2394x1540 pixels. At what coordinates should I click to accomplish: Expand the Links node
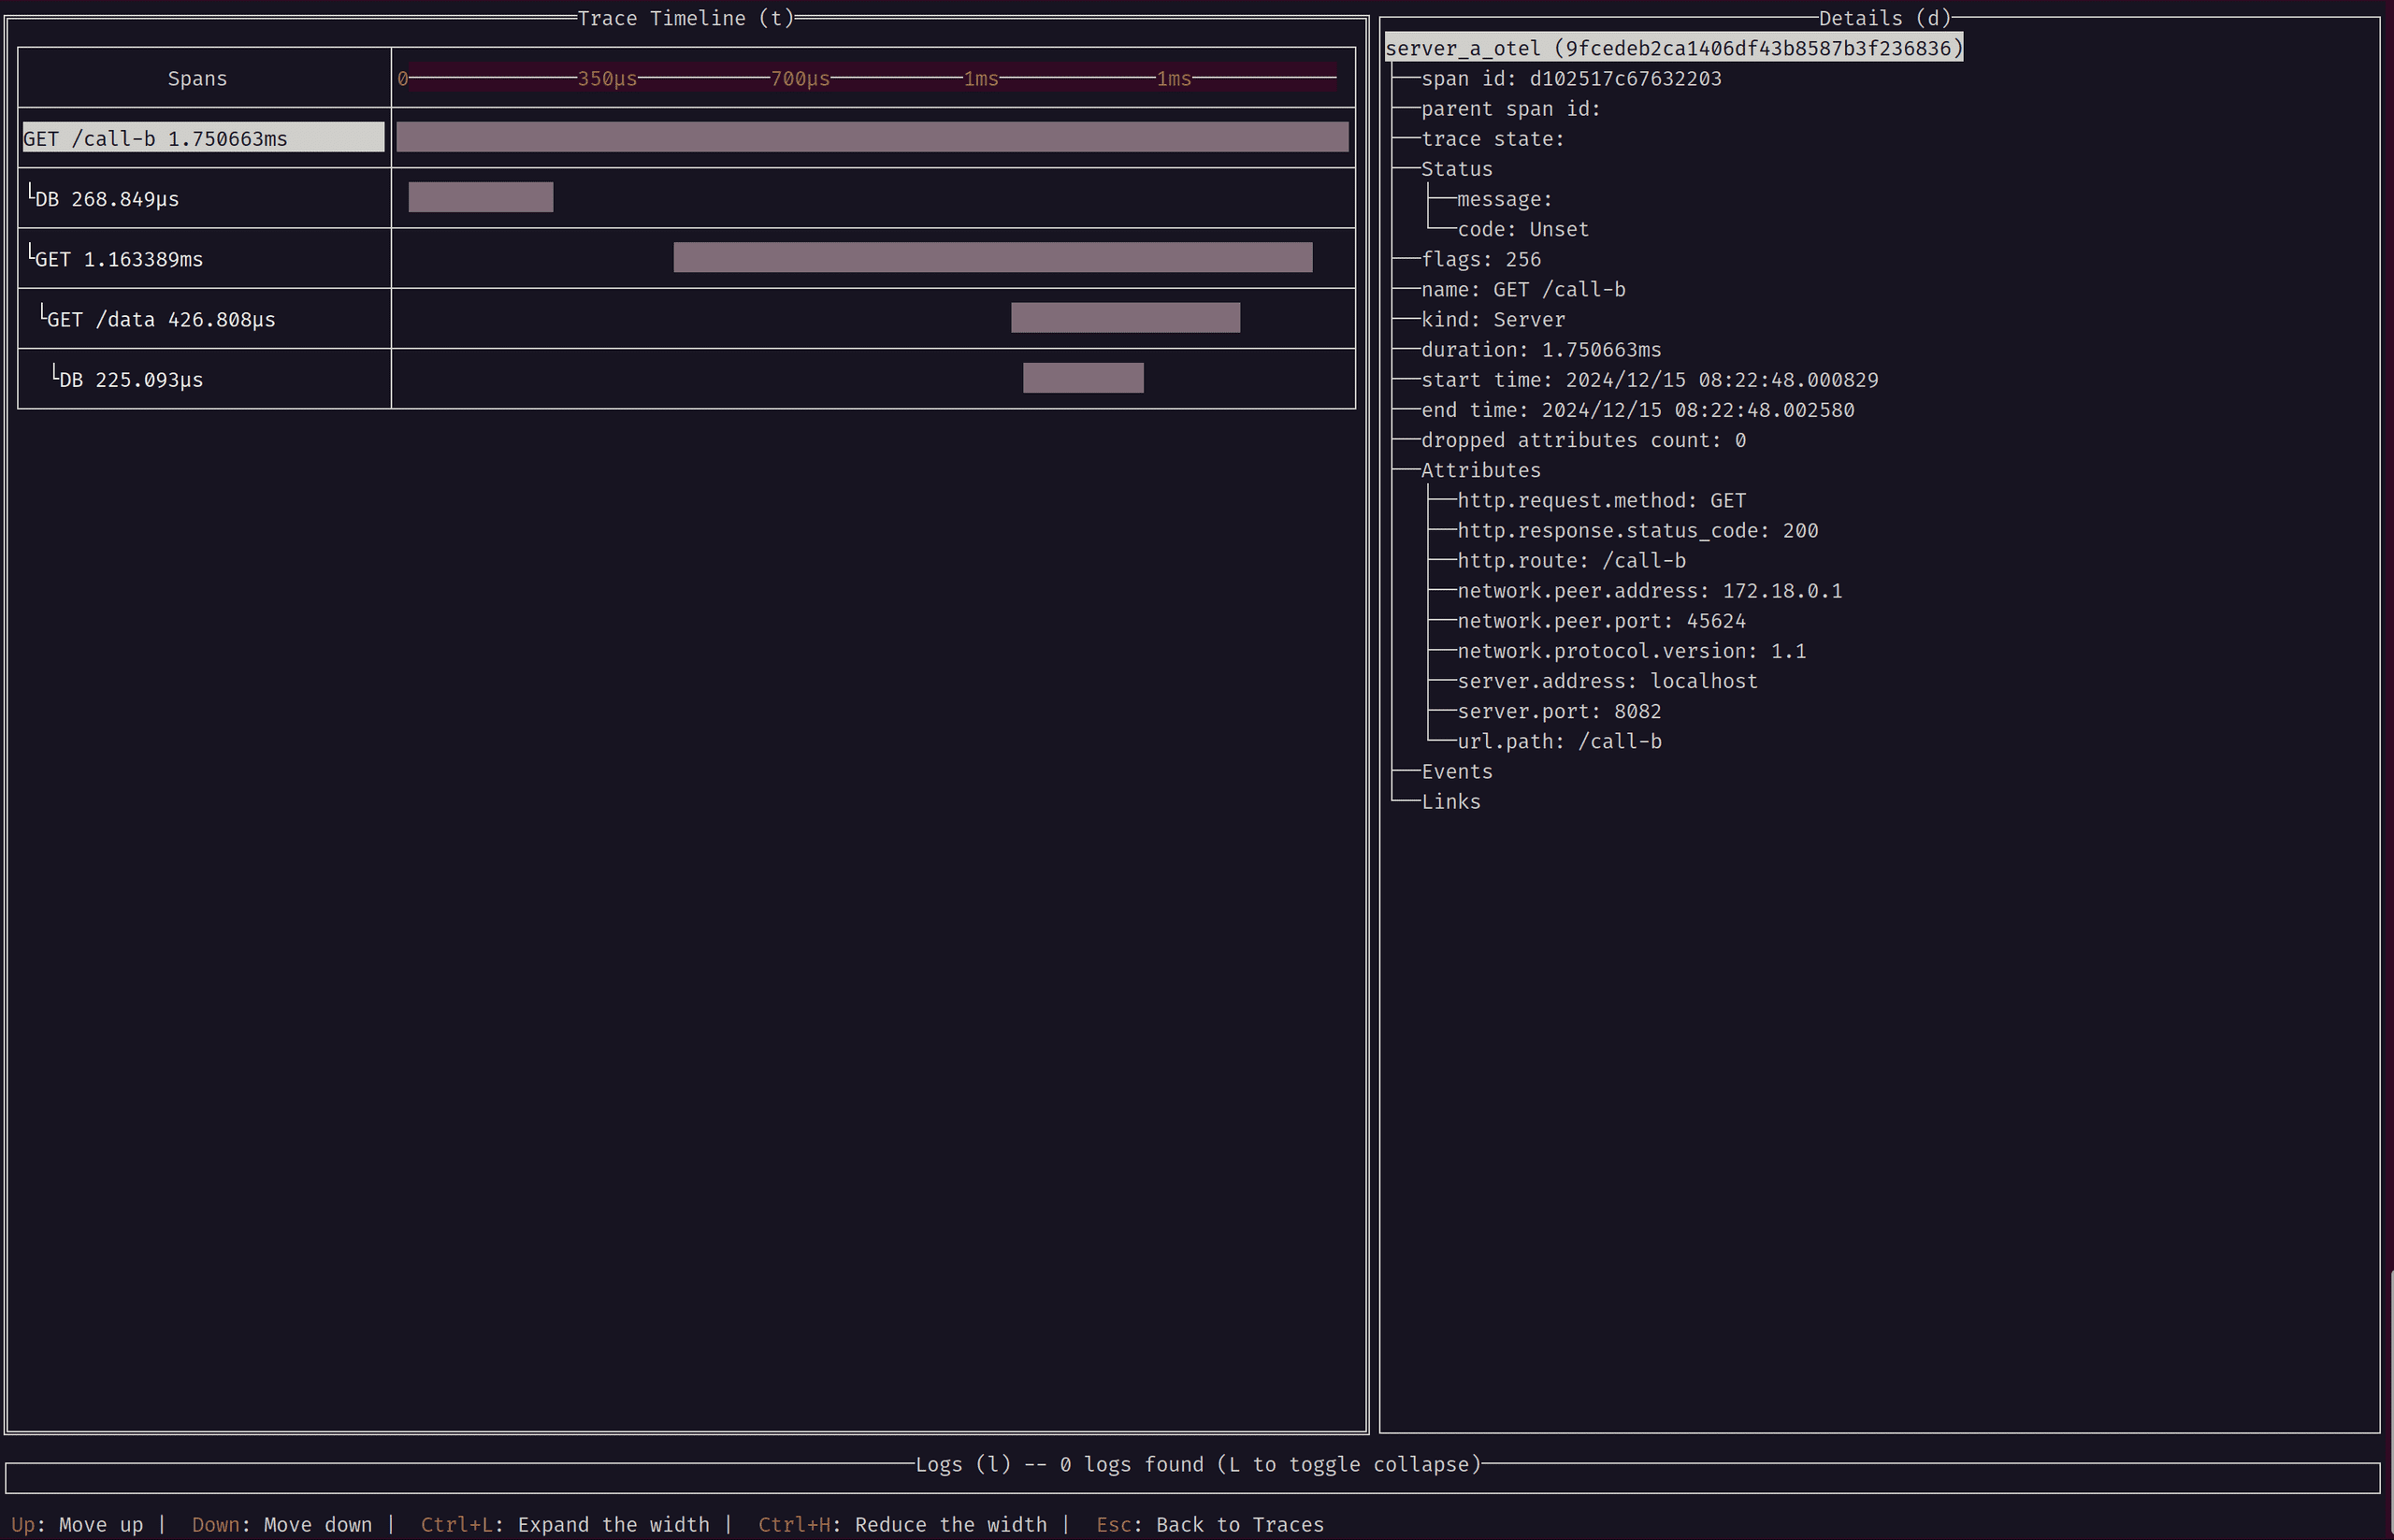(x=1450, y=801)
